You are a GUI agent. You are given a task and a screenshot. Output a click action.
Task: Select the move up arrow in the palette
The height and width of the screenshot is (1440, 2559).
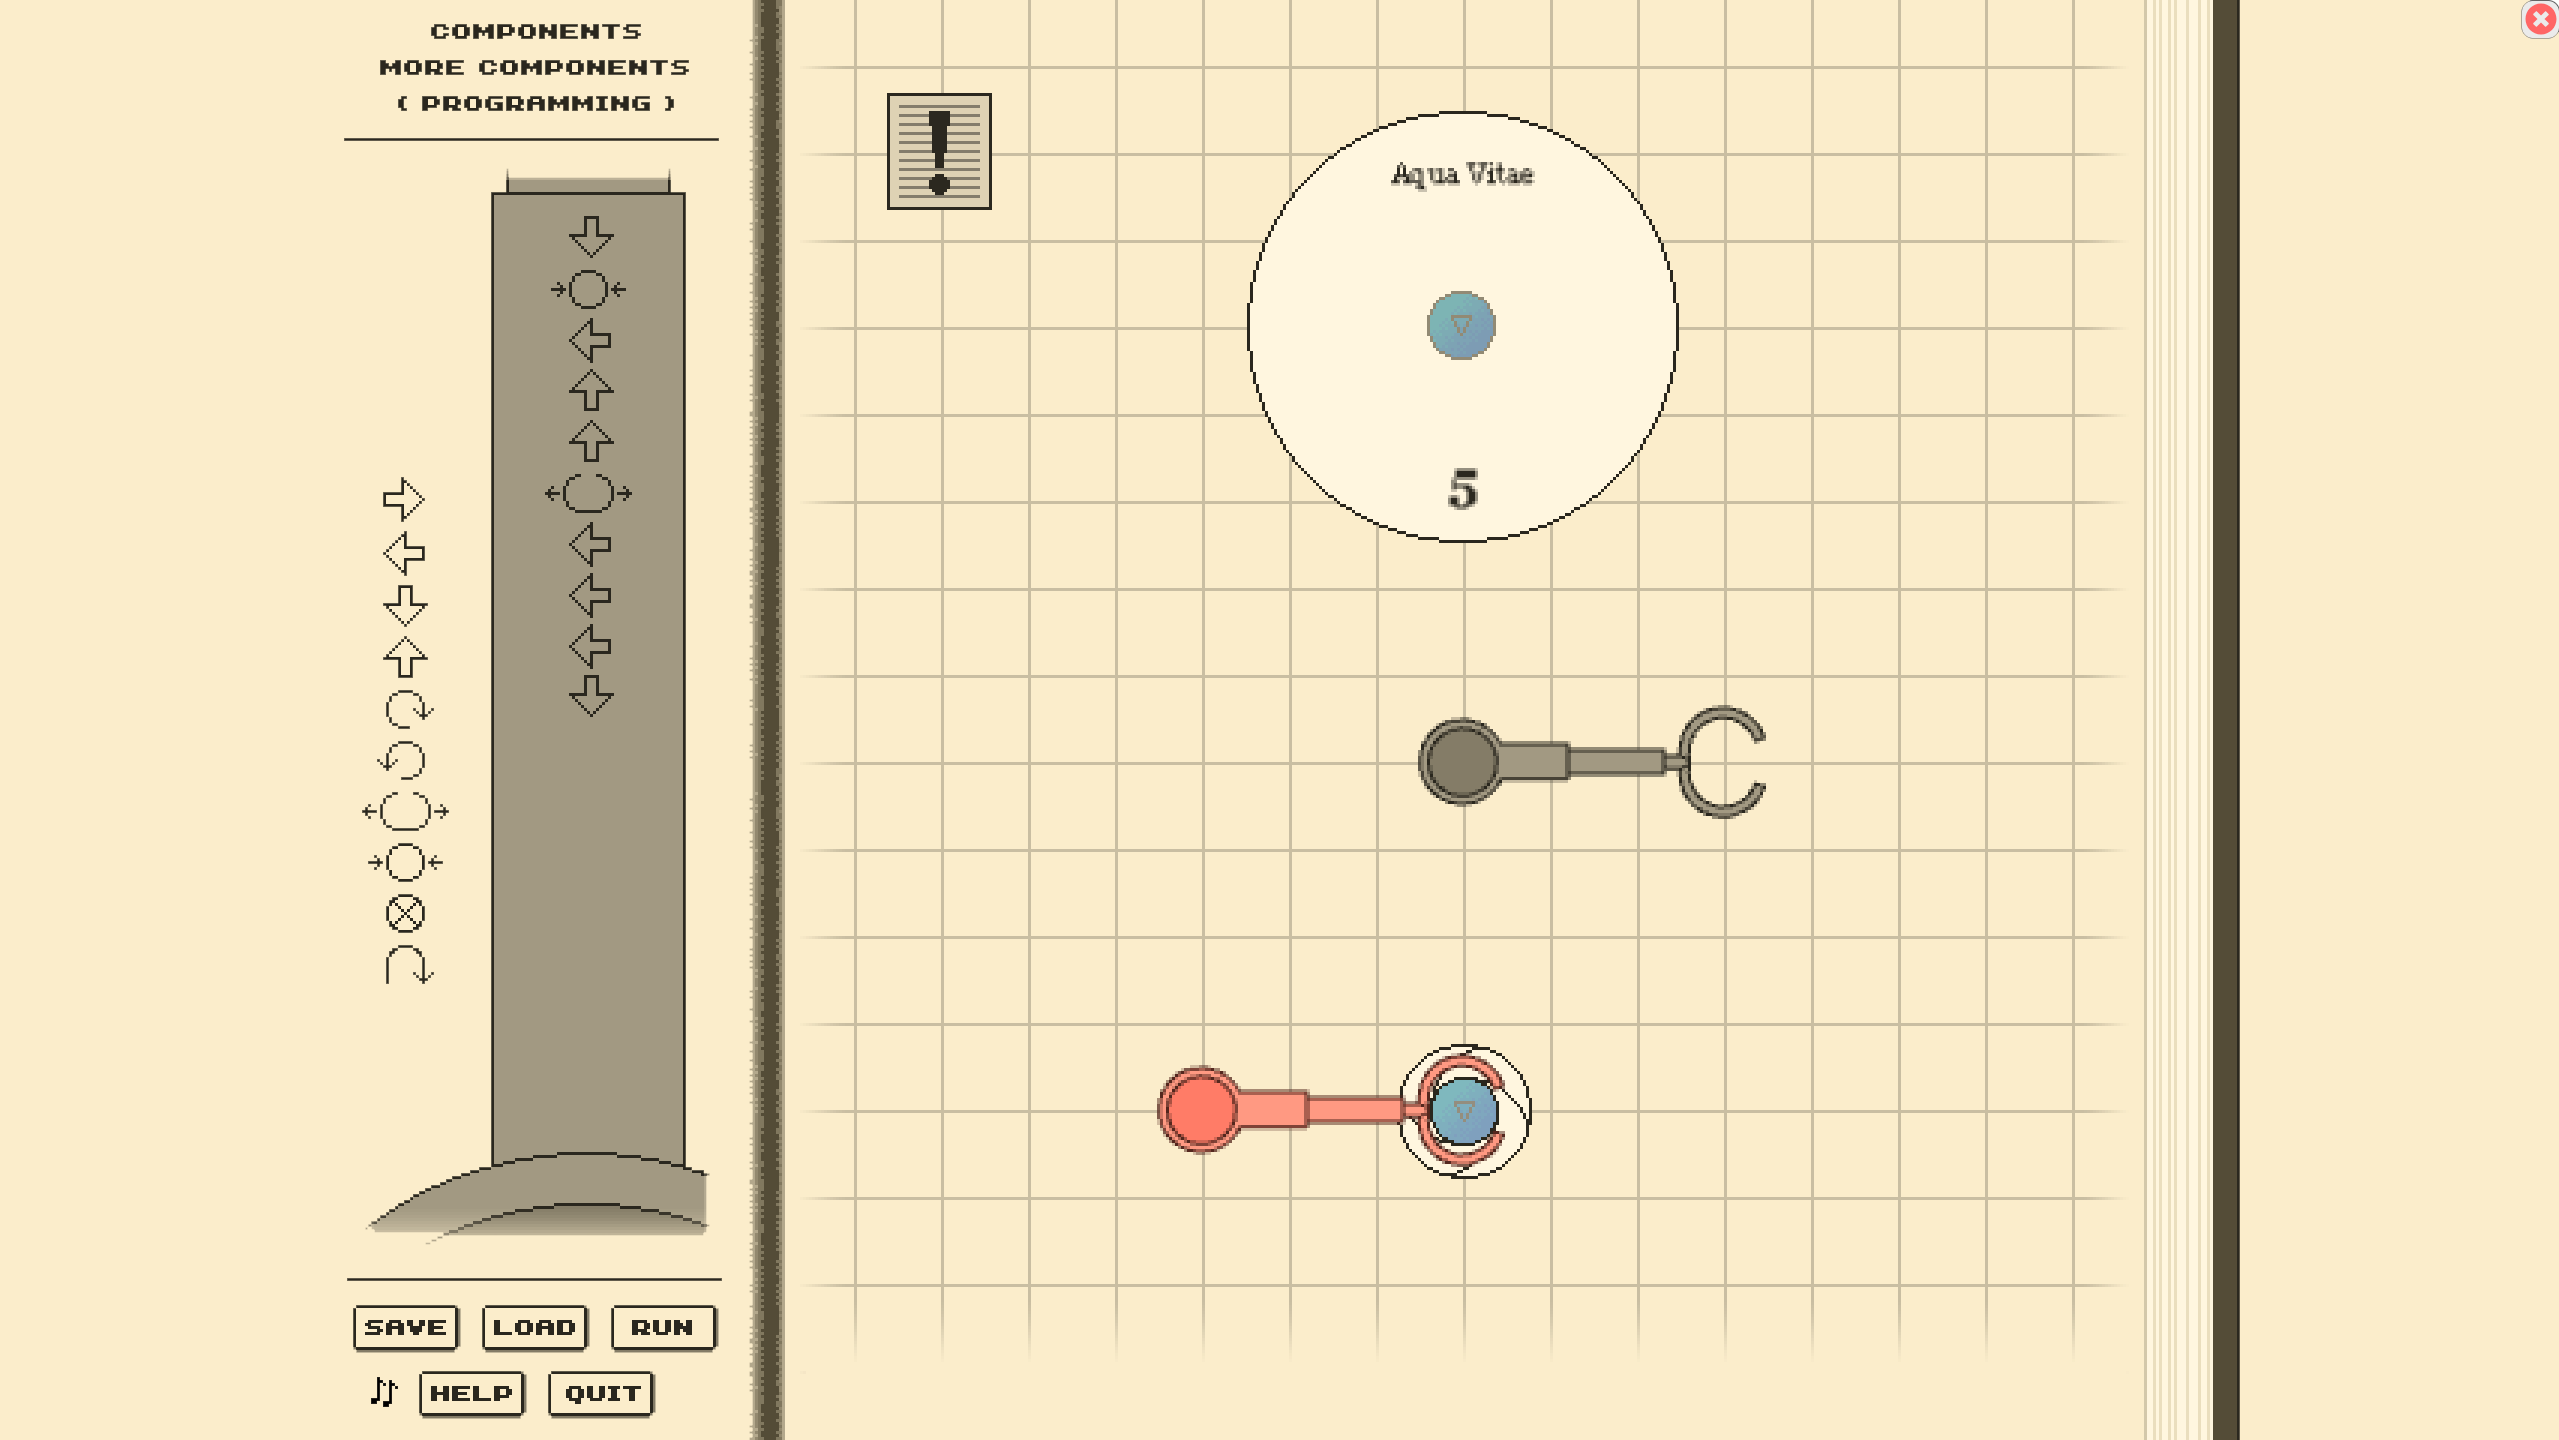pyautogui.click(x=405, y=657)
